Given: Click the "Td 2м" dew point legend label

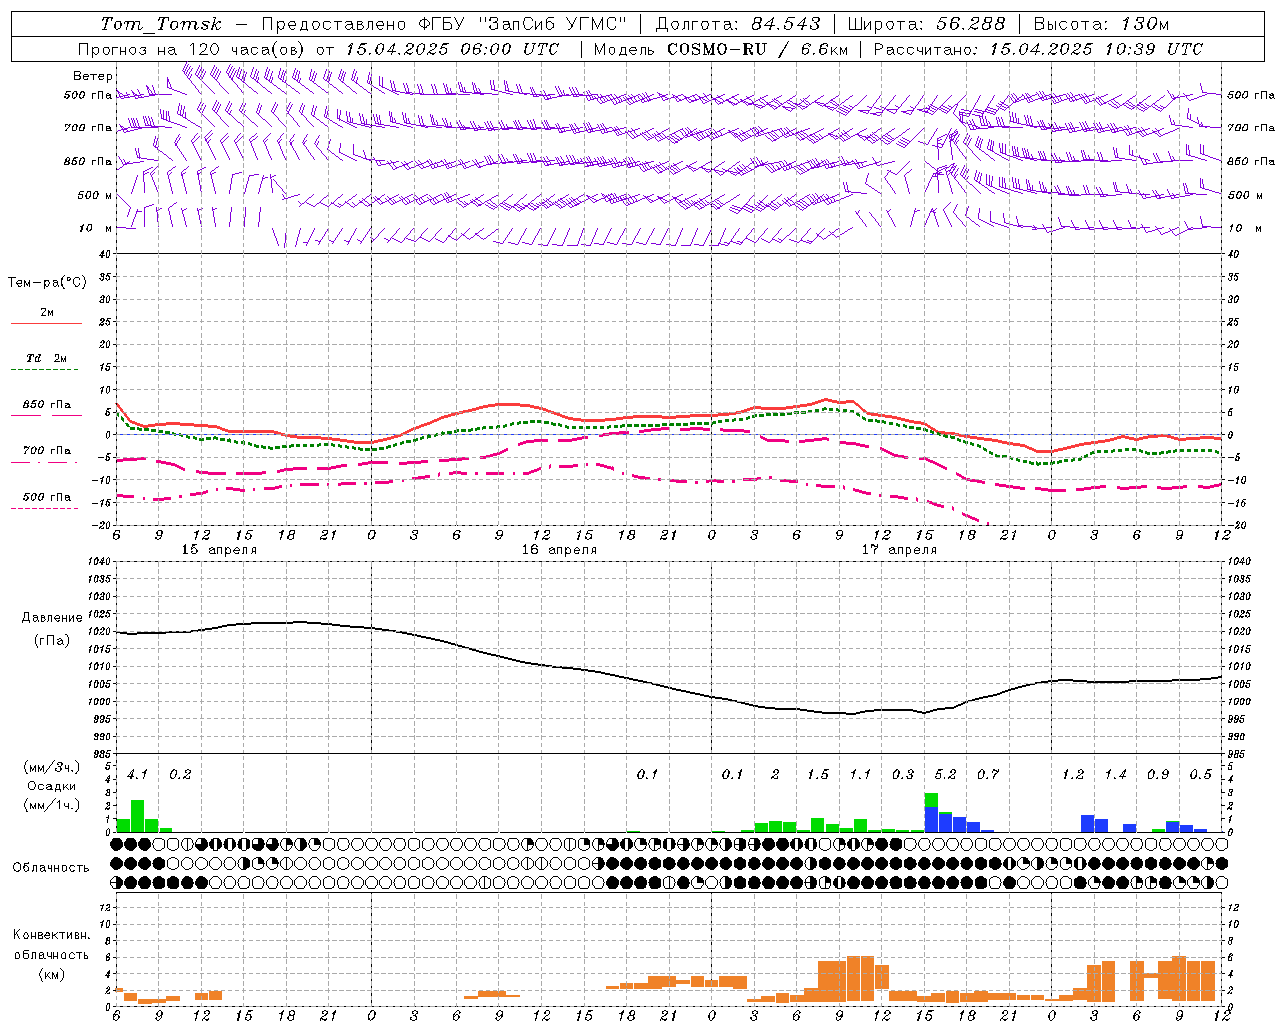Looking at the screenshot, I should coord(46,358).
